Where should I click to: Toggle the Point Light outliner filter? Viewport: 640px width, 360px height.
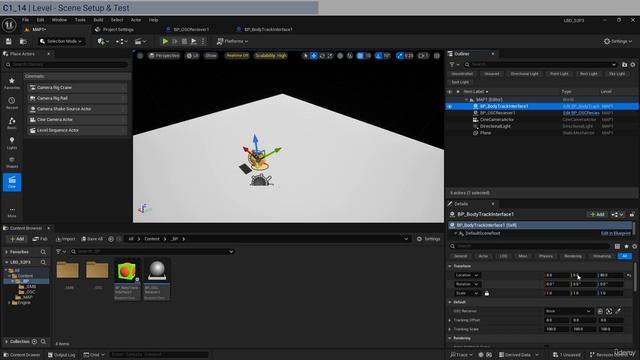pos(559,74)
